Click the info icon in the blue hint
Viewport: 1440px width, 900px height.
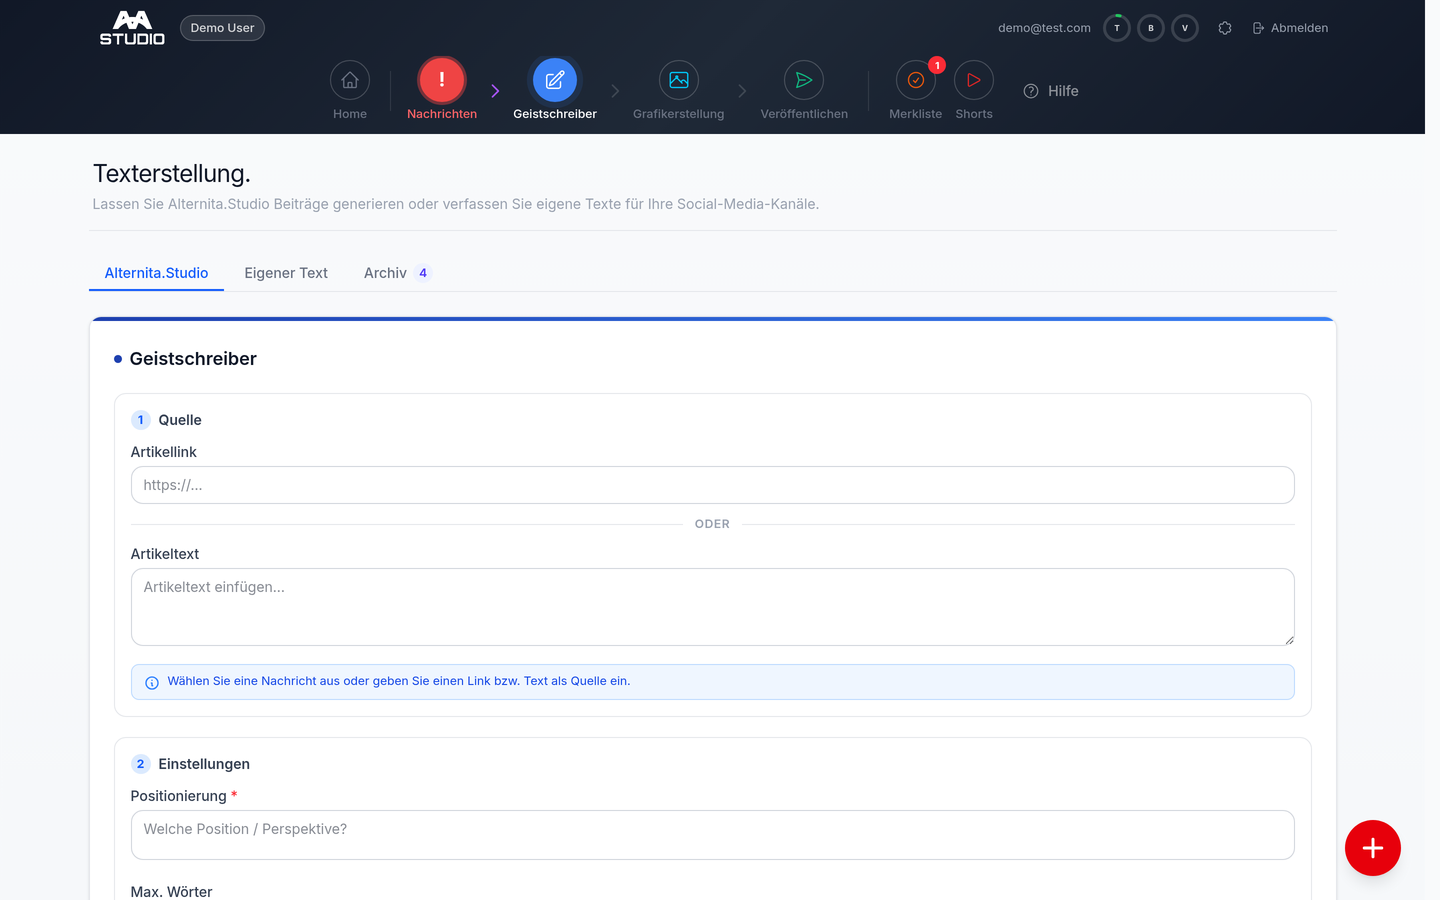pos(152,683)
